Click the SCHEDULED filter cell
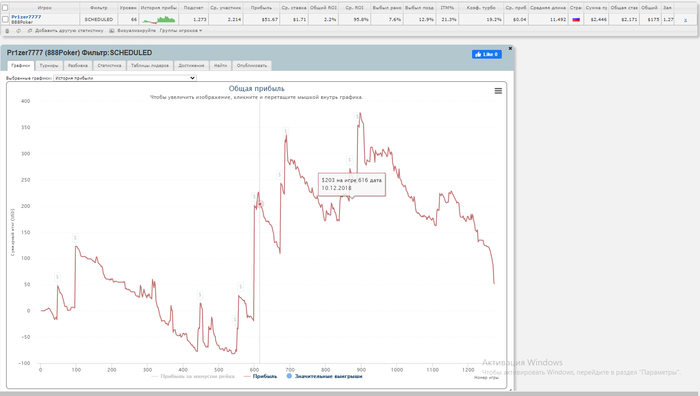The width and height of the screenshot is (700, 396). point(99,20)
